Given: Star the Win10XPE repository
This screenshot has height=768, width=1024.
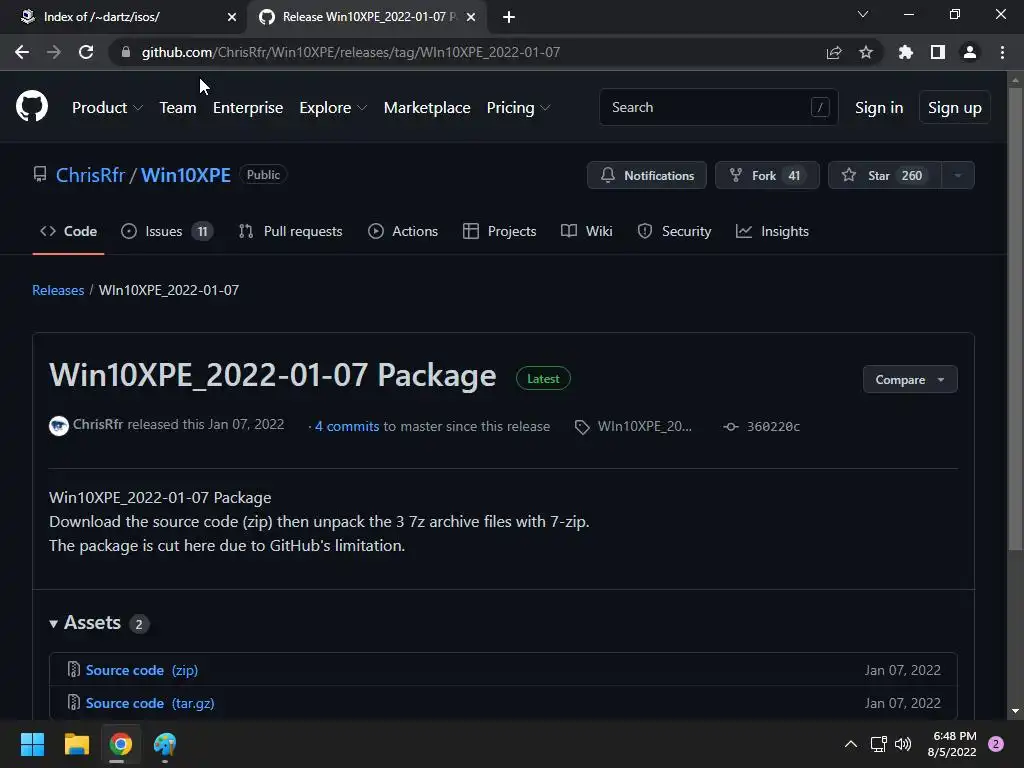Looking at the screenshot, I should (885, 175).
